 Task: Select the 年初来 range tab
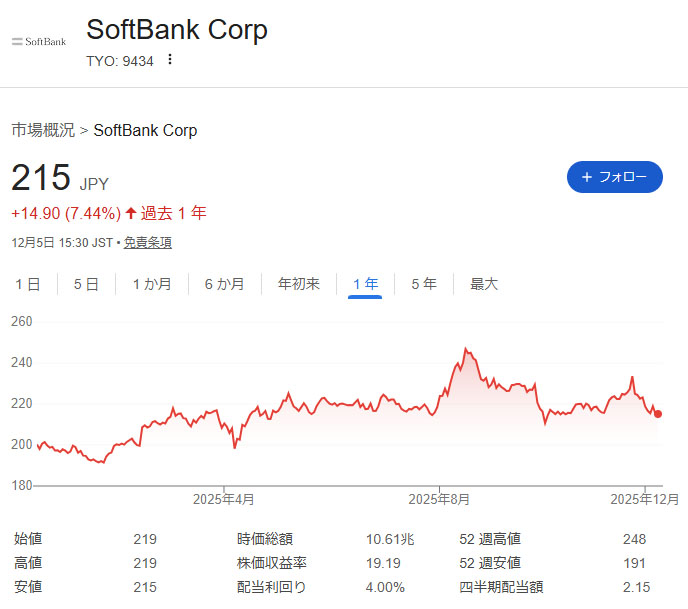(298, 284)
